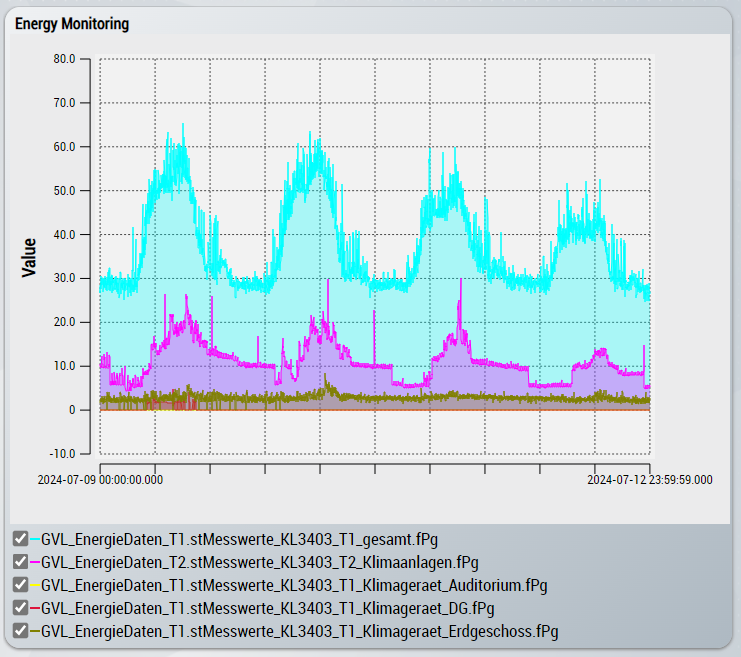
Task: Select the T2_Klimaanlagen.fPg legend label
Action: pyautogui.click(x=260, y=562)
